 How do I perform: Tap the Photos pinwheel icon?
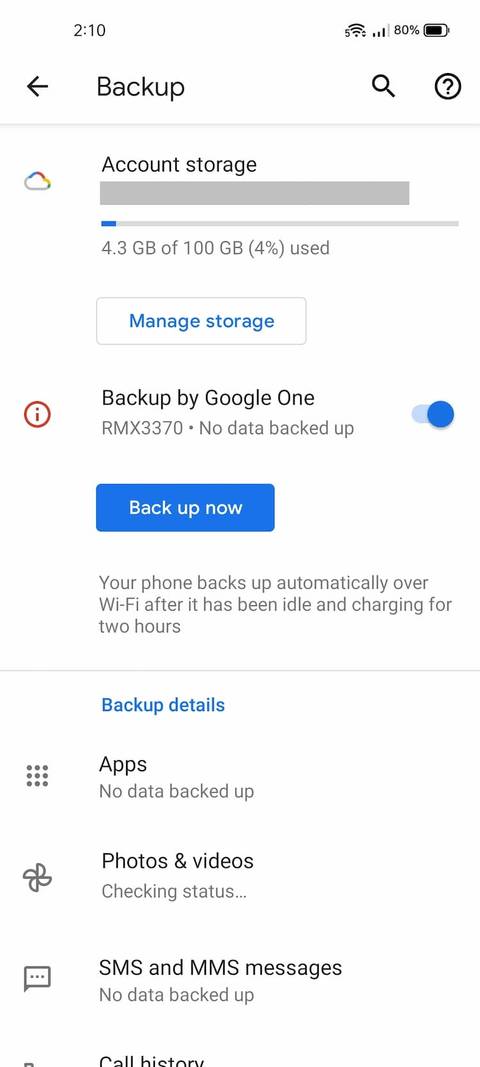[x=37, y=876]
